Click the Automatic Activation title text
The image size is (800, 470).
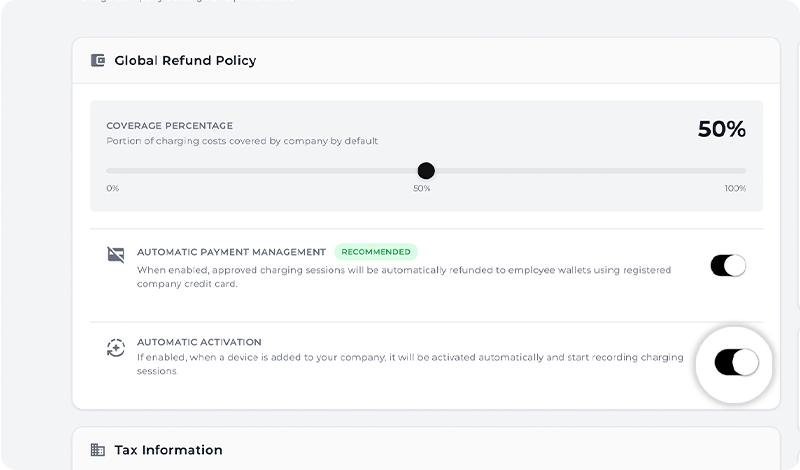pos(199,342)
